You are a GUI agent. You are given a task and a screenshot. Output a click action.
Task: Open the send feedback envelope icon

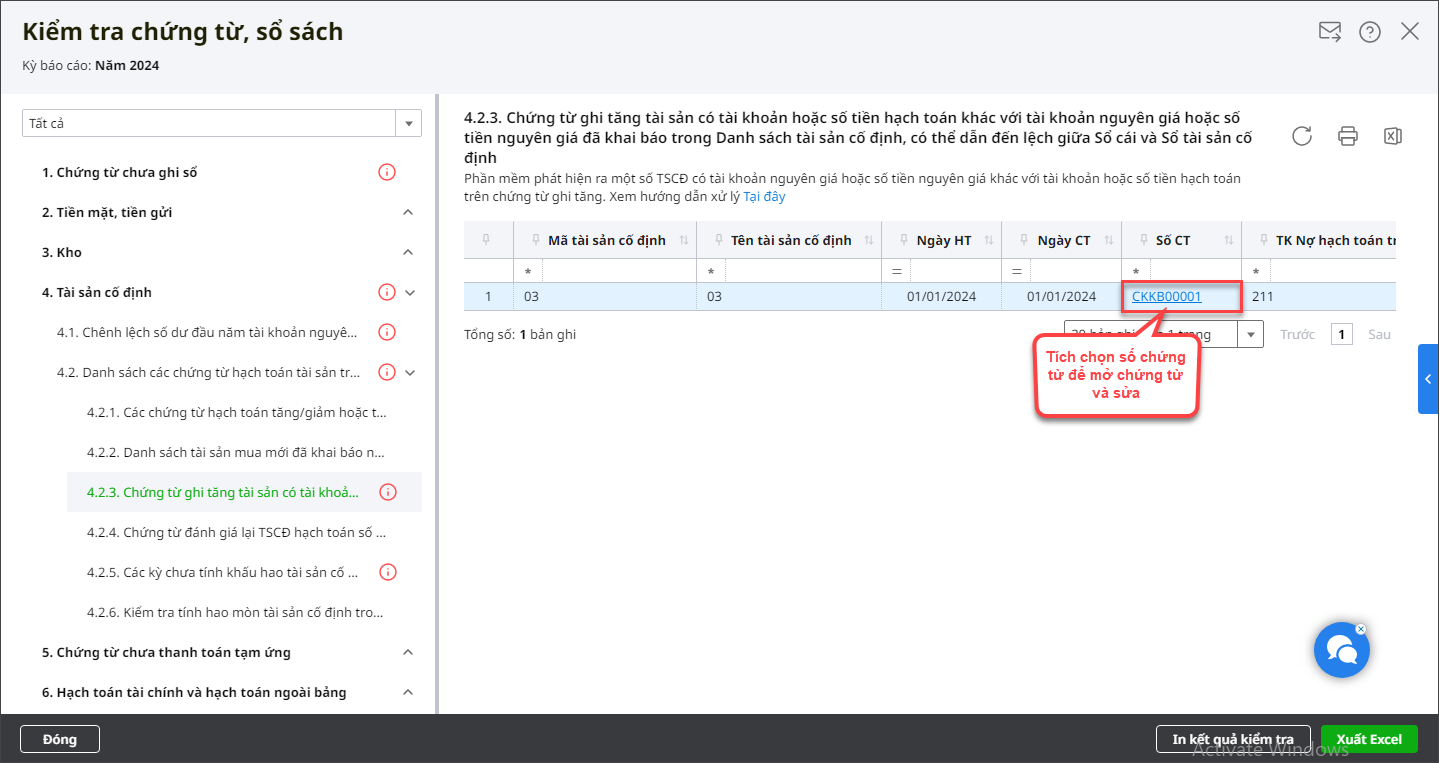pyautogui.click(x=1329, y=32)
